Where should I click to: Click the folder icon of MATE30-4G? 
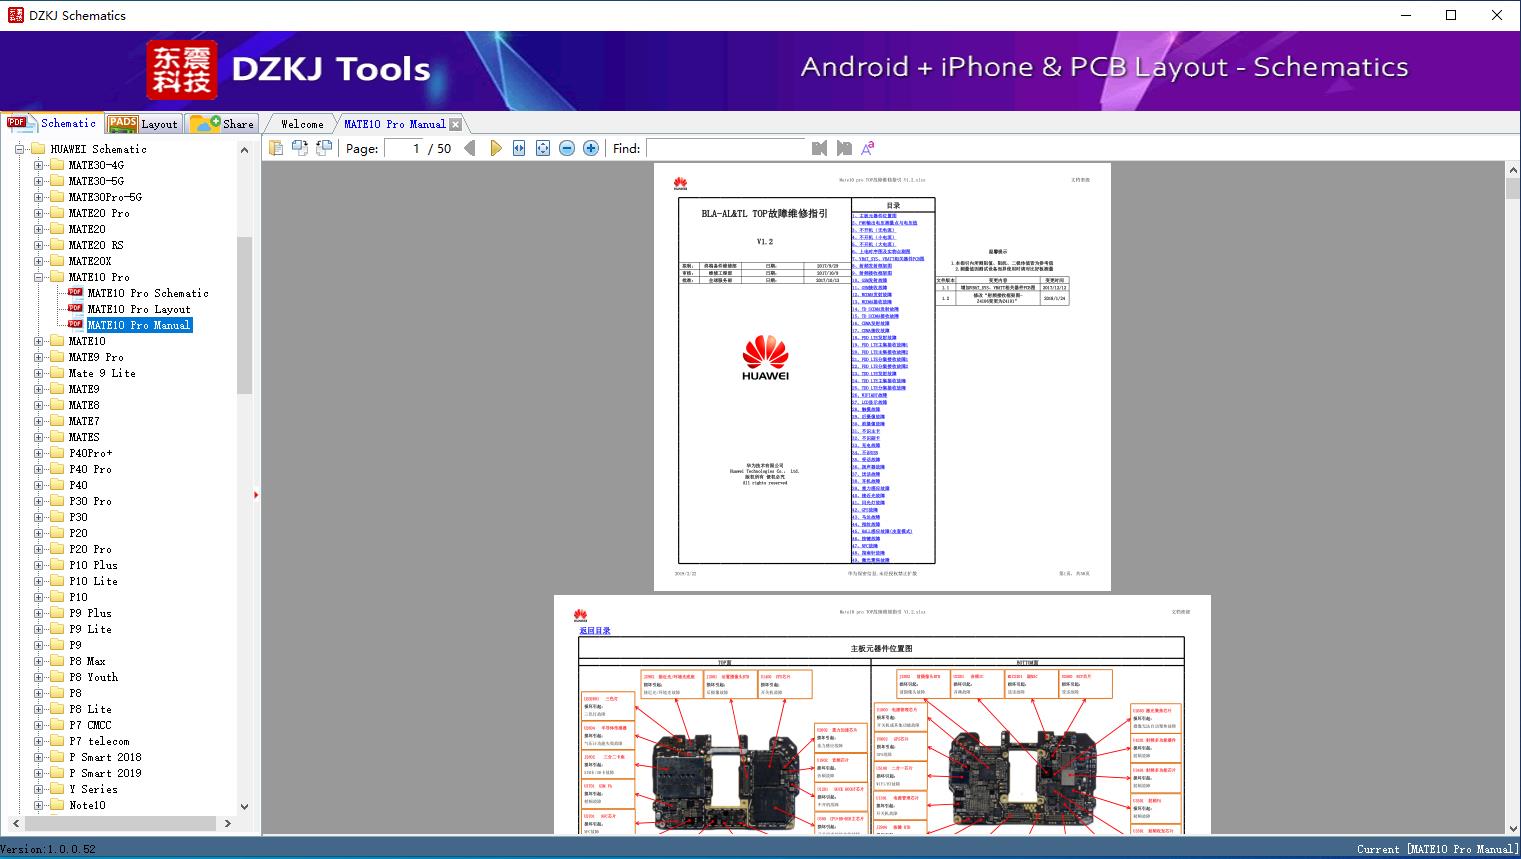pos(57,165)
